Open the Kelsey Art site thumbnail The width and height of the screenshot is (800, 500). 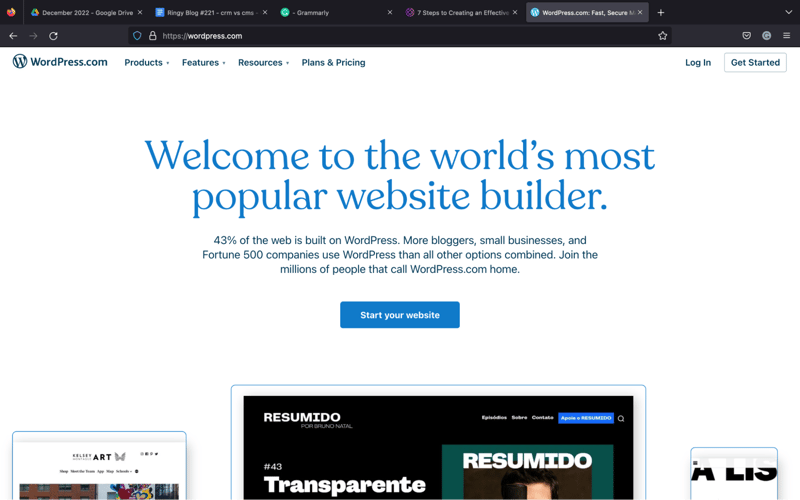(x=99, y=466)
